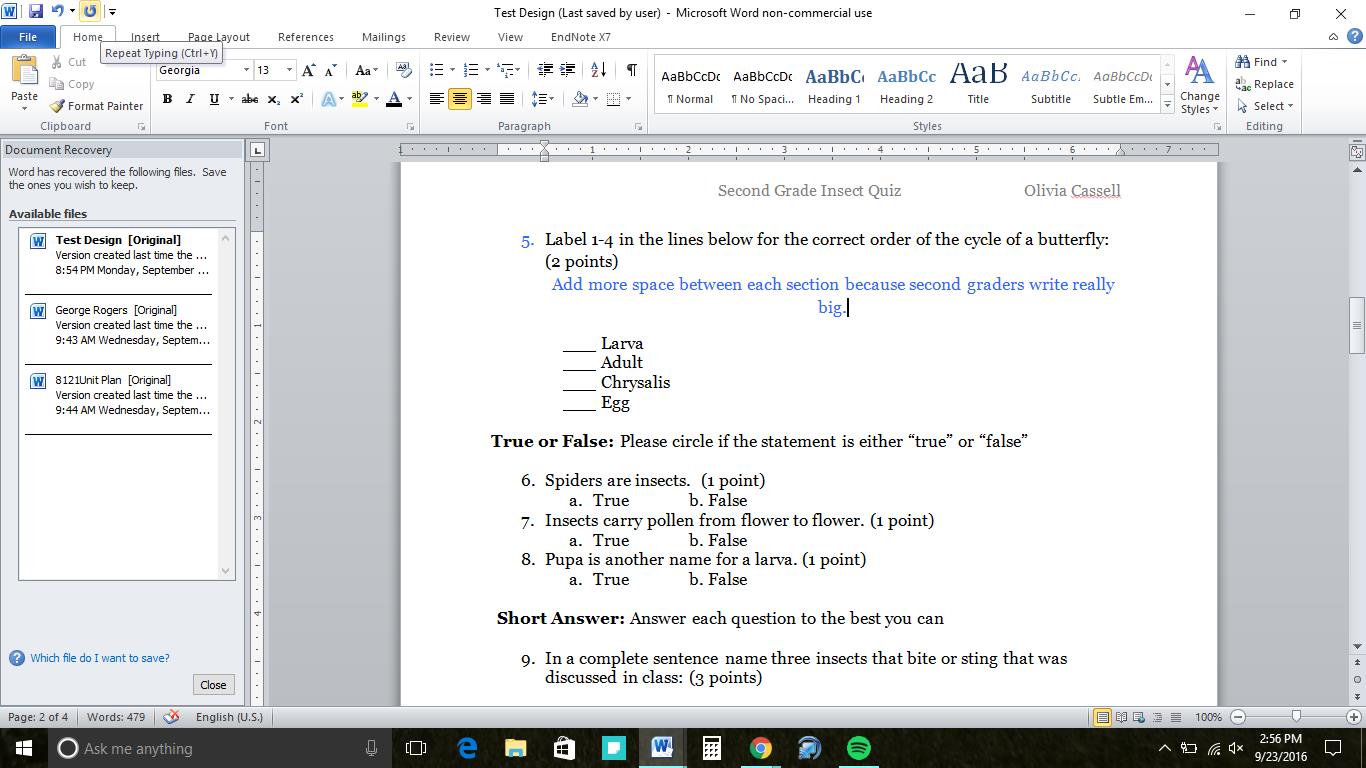Open Spotify from the taskbar
This screenshot has height=768, width=1366.
(858, 748)
